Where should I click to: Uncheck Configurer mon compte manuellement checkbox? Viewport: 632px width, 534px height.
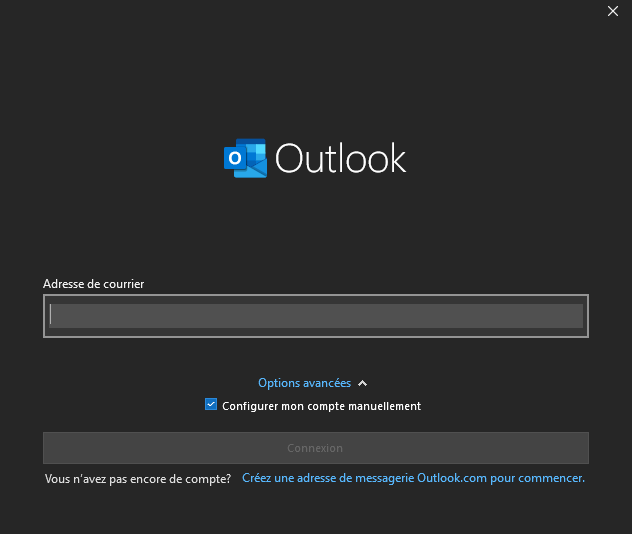click(211, 404)
